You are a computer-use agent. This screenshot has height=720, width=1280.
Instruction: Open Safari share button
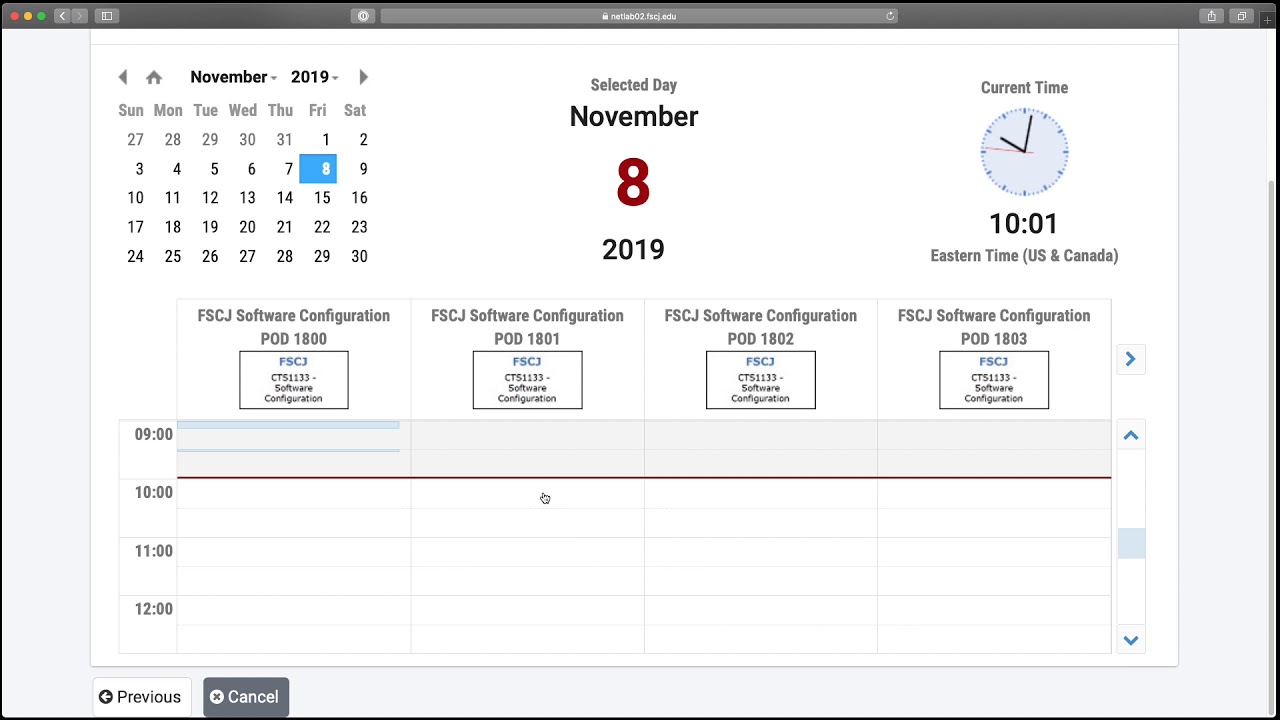point(1212,16)
